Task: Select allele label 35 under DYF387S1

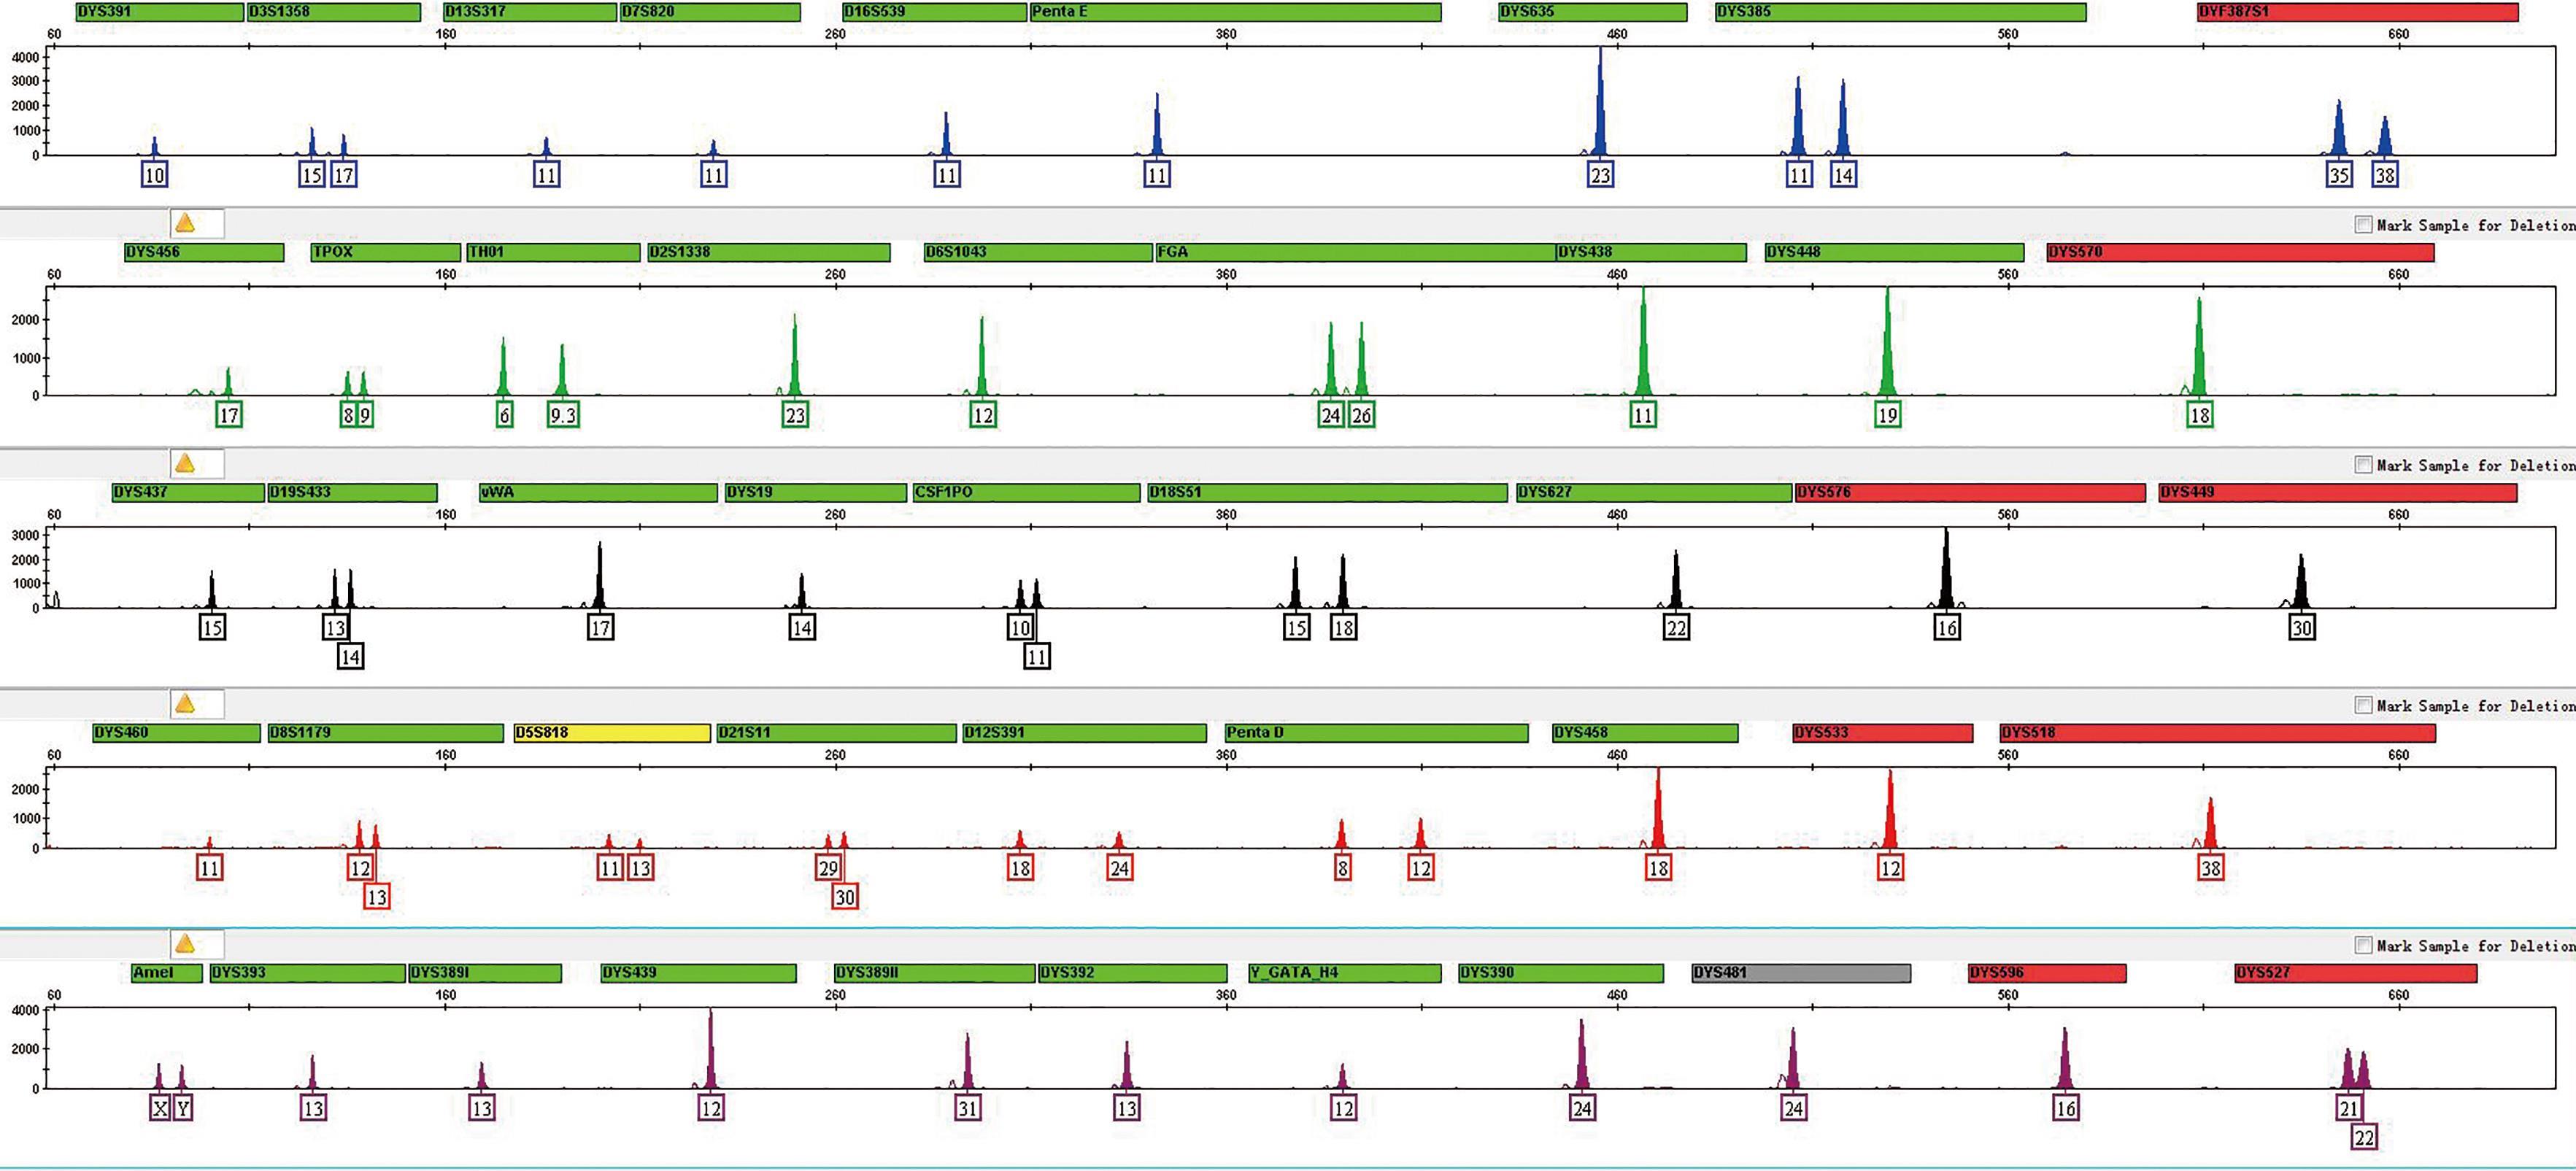Action: (2339, 175)
